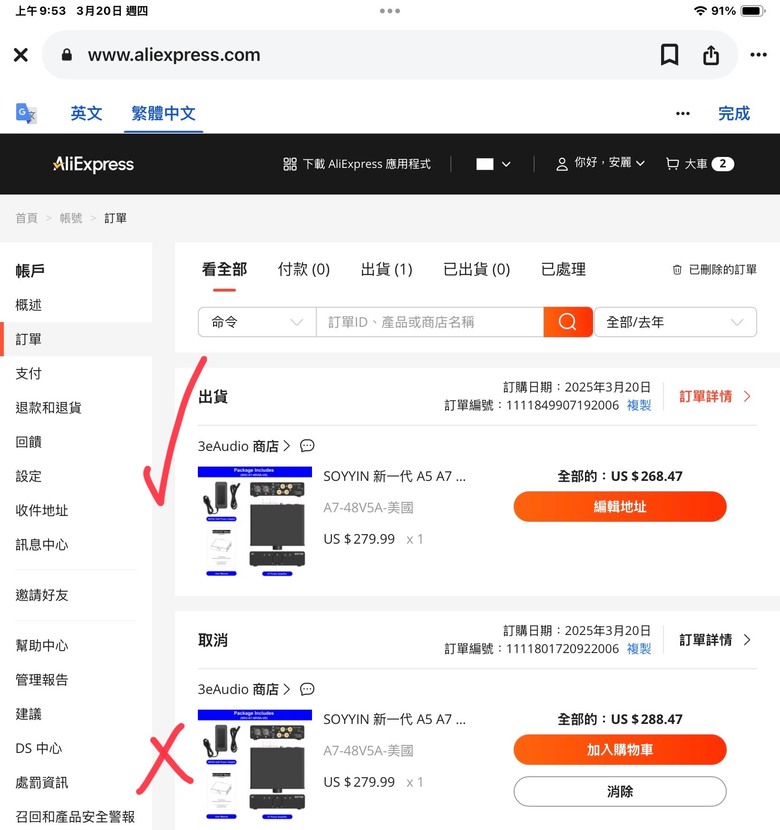
Task: Open DS 中心 in sidebar
Action: click(x=39, y=748)
